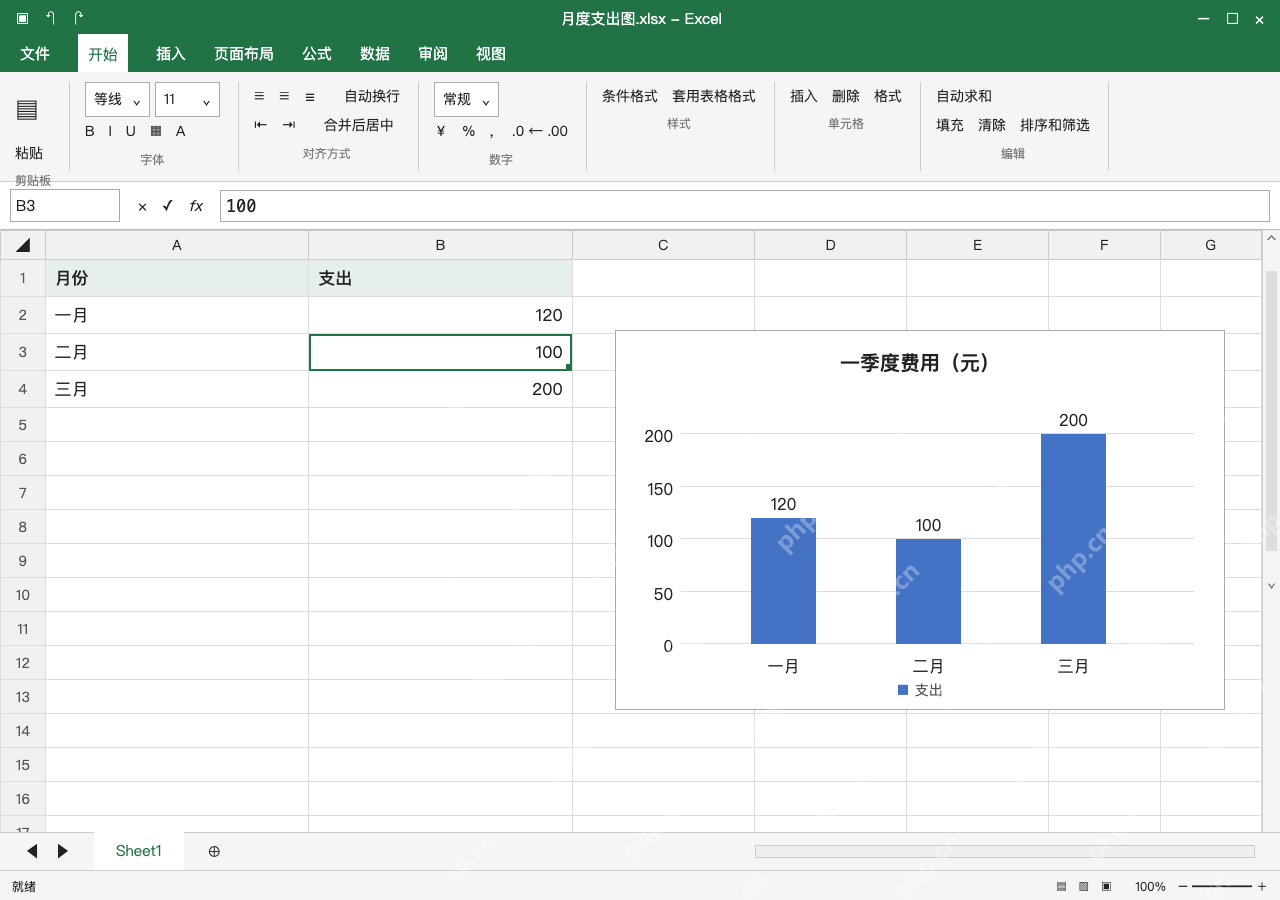1280x900 pixels.
Task: Open the 等线 font name dropdown
Action: coord(118,100)
